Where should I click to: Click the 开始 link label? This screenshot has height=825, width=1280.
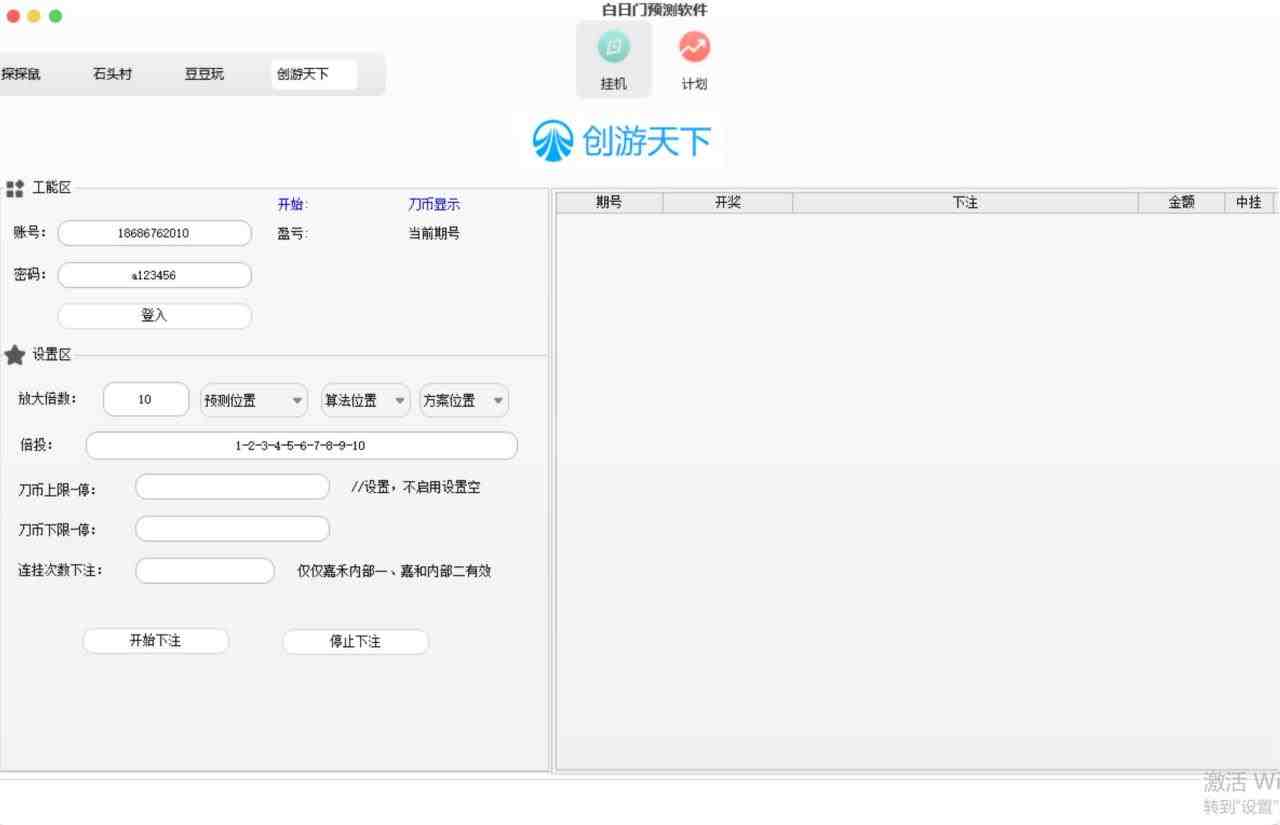291,203
